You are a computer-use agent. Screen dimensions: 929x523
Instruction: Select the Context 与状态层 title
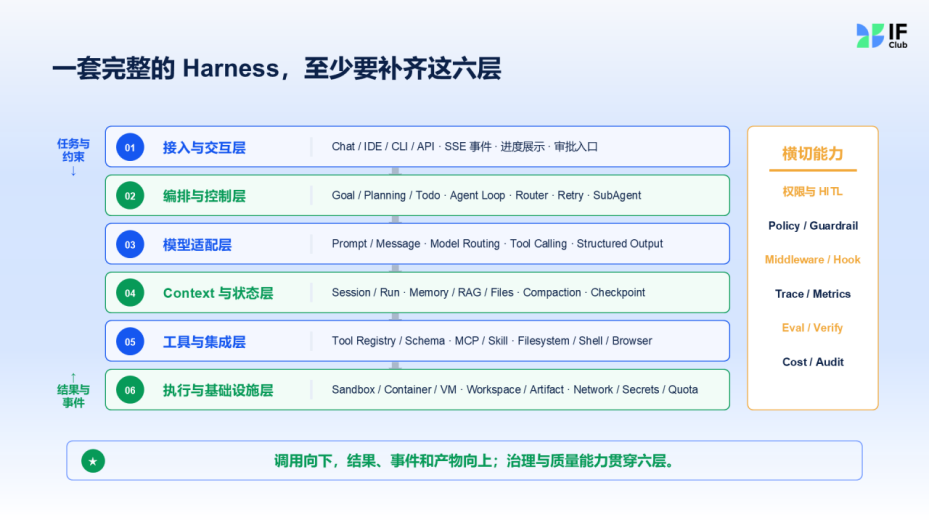pyautogui.click(x=218, y=293)
